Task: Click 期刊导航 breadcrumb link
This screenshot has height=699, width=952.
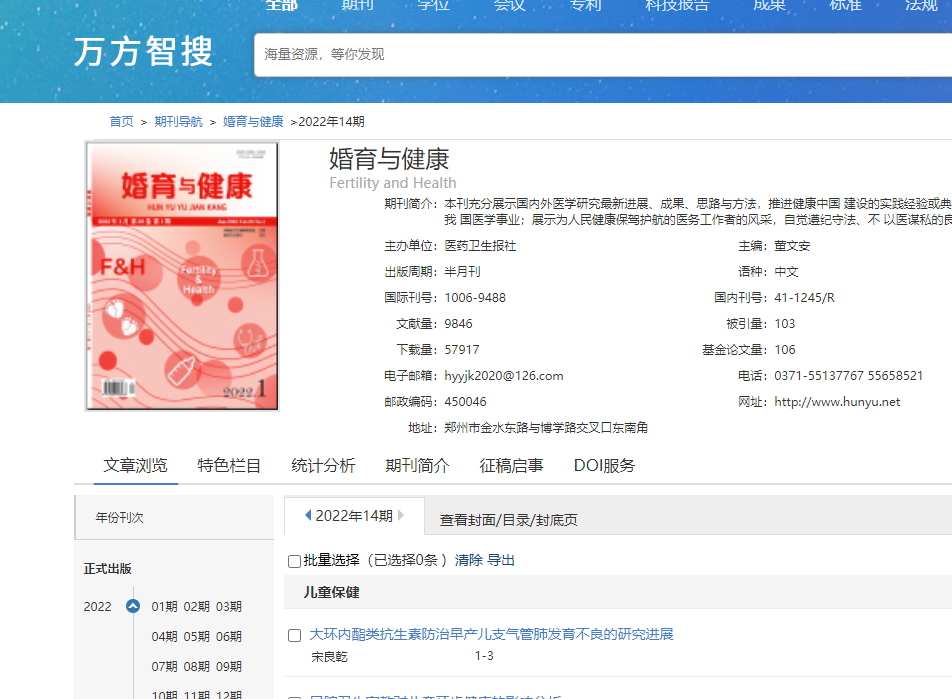Action: click(178, 122)
